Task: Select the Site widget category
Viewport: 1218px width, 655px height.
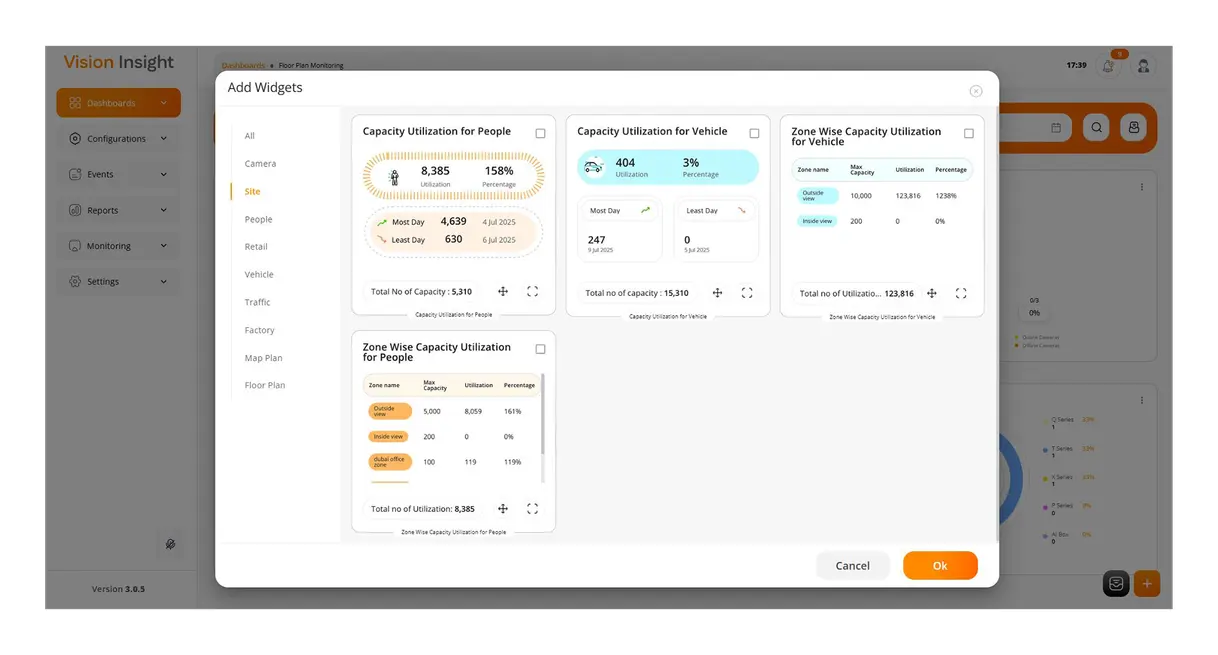Action: coord(252,191)
